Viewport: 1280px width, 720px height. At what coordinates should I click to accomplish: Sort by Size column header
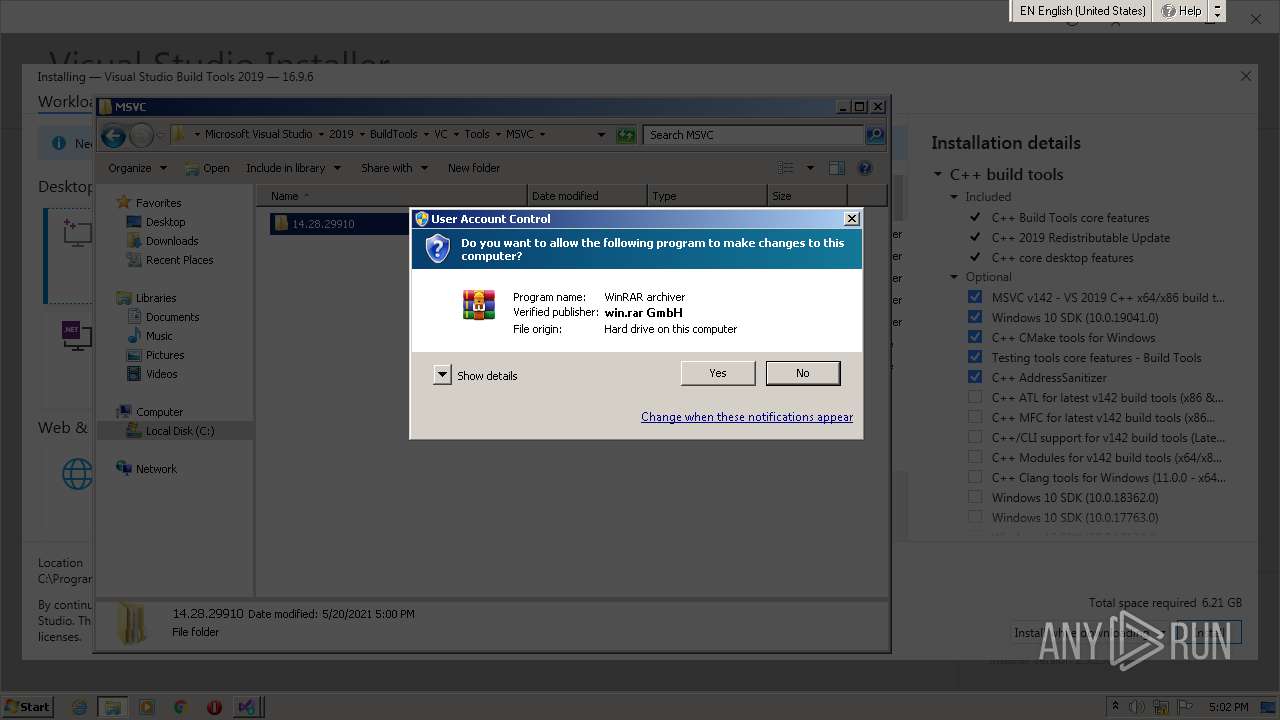pos(807,196)
